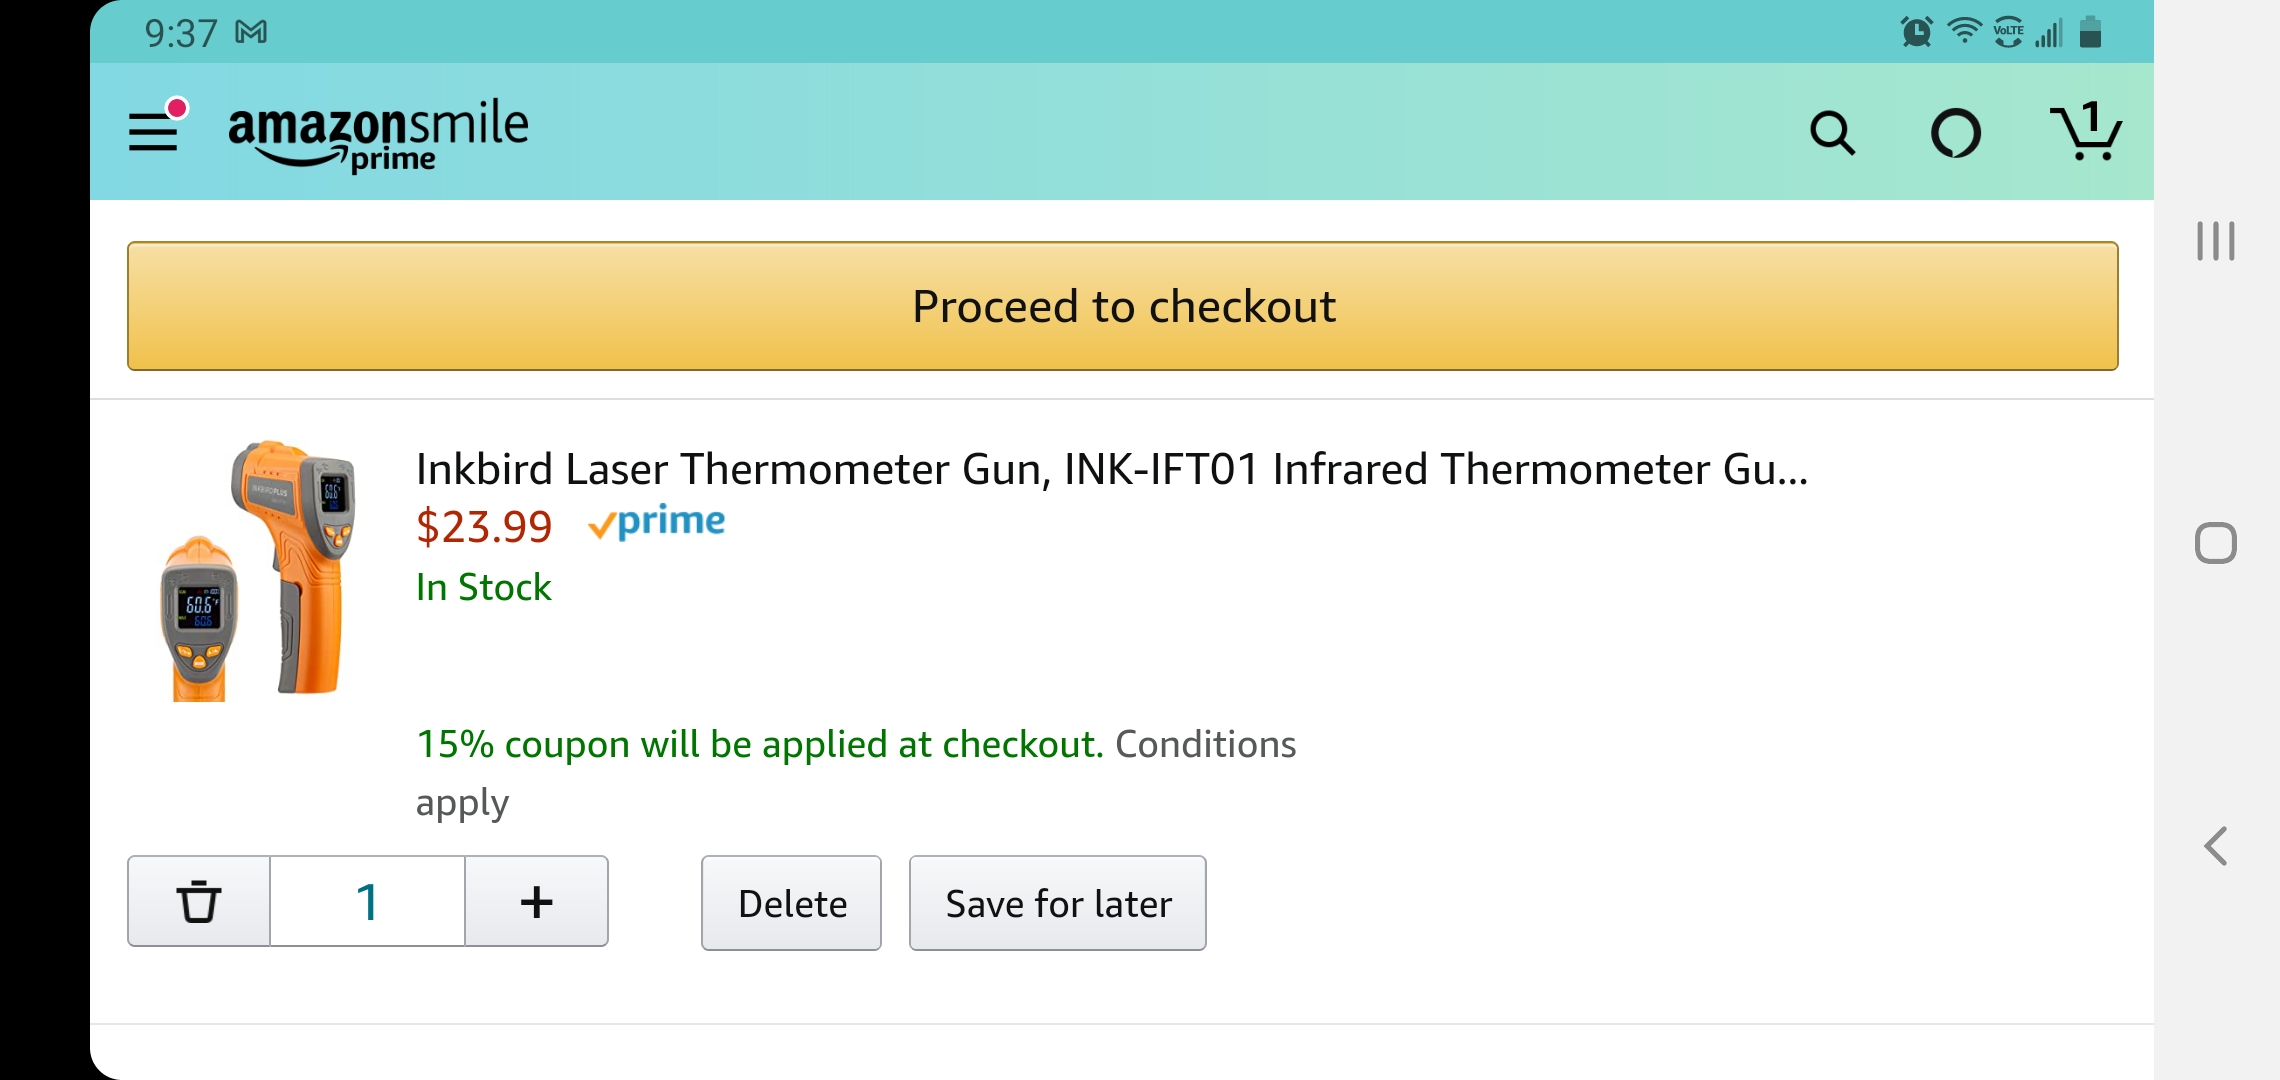Tap the orange thermometer product image
This screenshot has width=2280, height=1080.
[x=259, y=570]
